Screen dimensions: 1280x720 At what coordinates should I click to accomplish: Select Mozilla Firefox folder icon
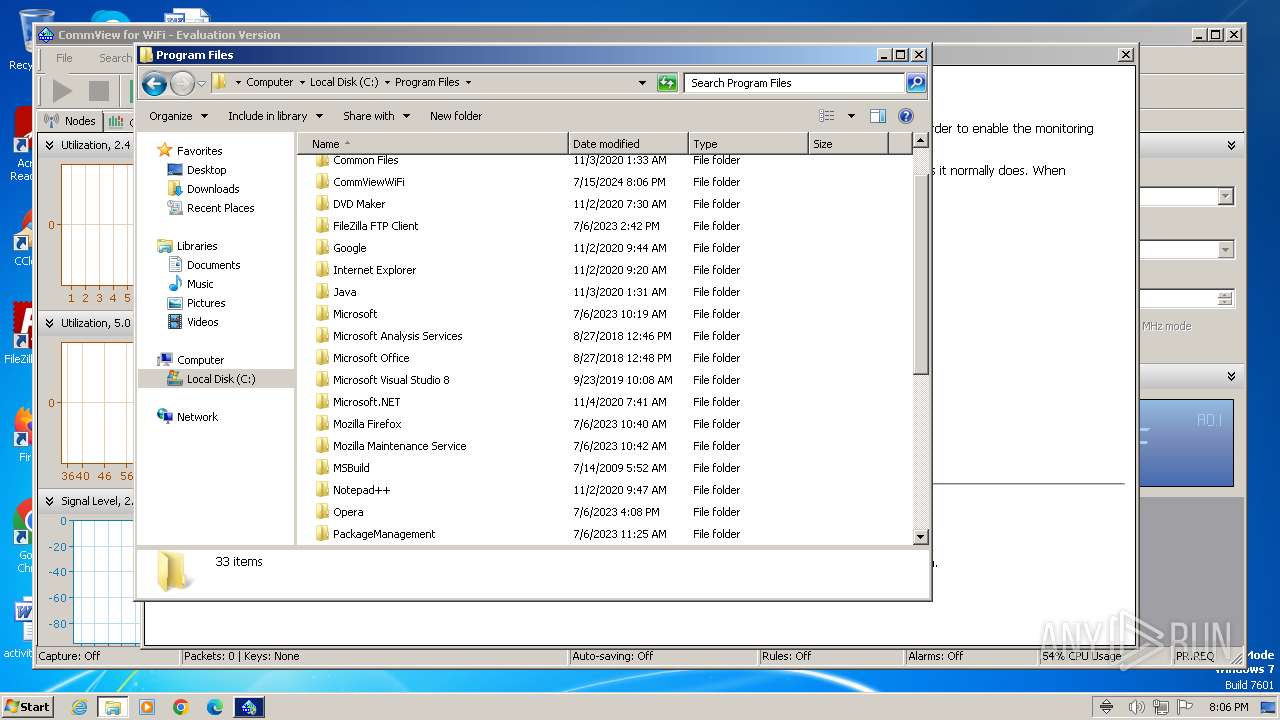pyautogui.click(x=322, y=424)
